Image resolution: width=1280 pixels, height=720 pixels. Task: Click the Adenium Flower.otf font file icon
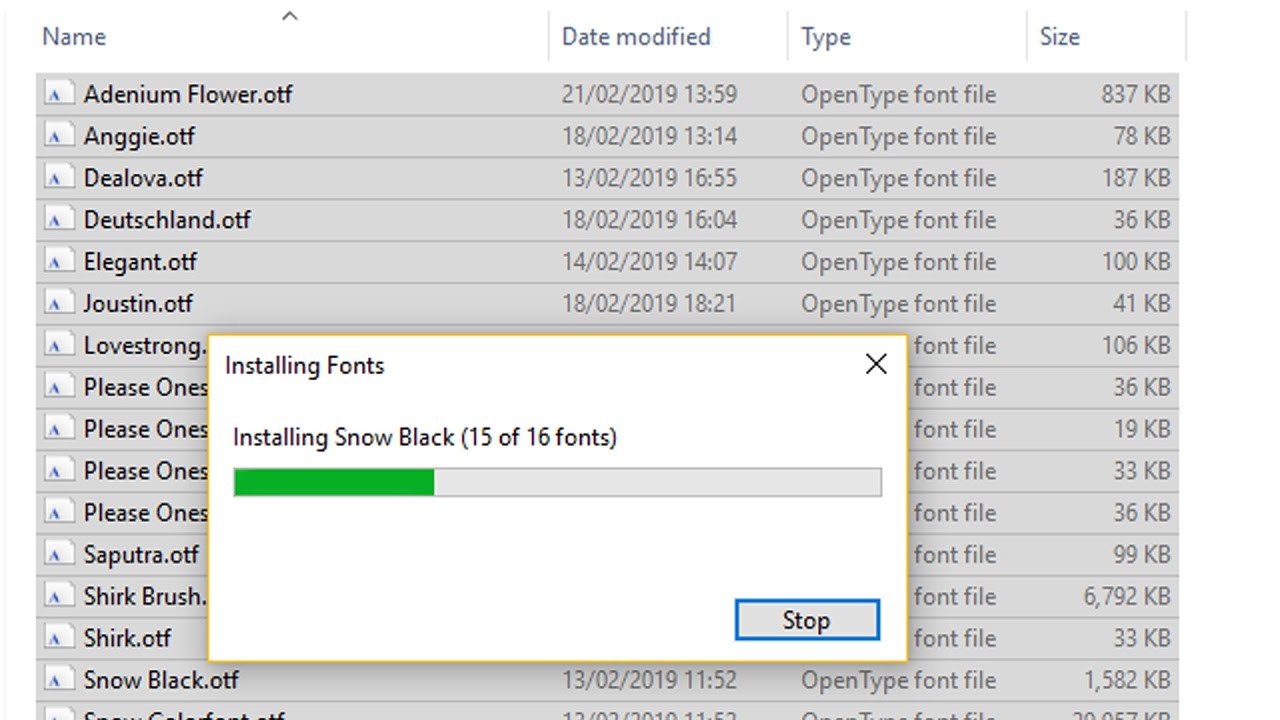point(59,95)
